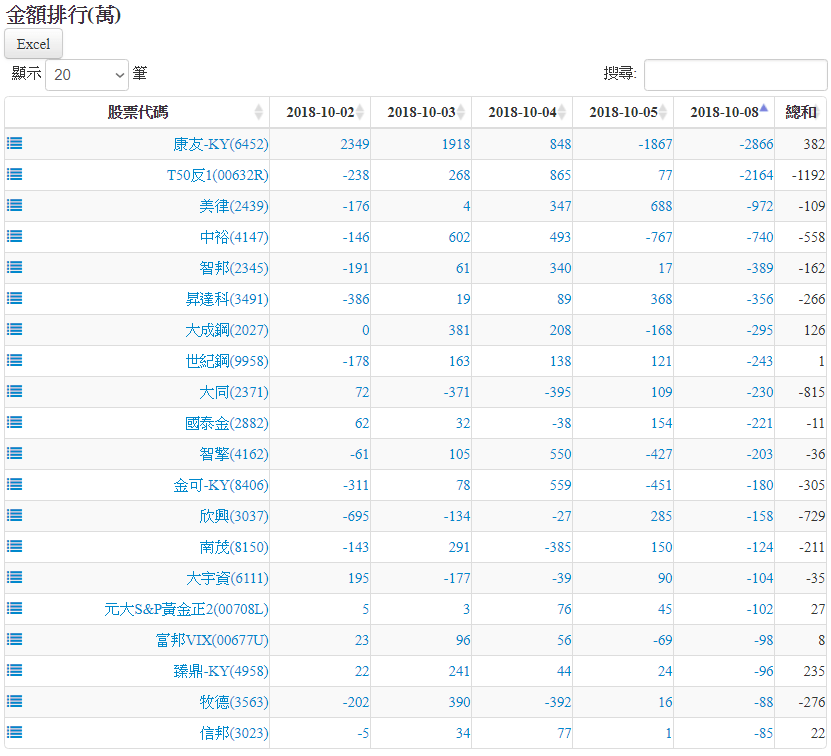
Task: Click the list icon in the 富邦VIX(00677U) row
Action: coord(15,639)
